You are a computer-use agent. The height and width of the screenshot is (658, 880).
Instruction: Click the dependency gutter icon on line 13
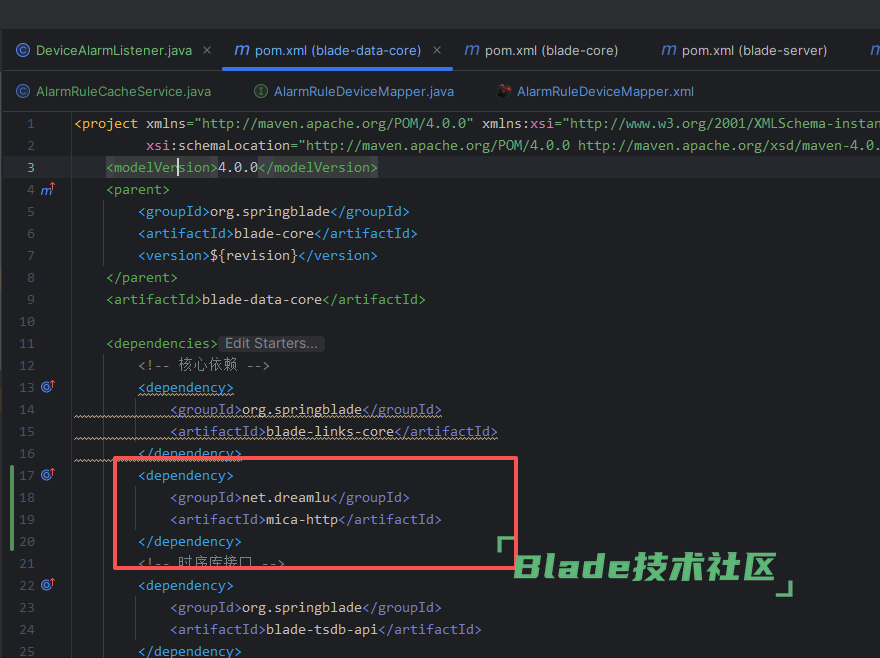click(x=47, y=387)
